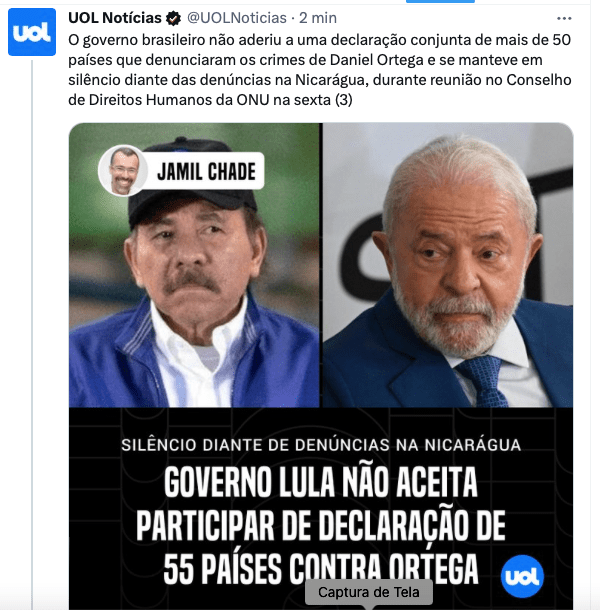Click the "2 min" tweet timestamp

pos(318,18)
